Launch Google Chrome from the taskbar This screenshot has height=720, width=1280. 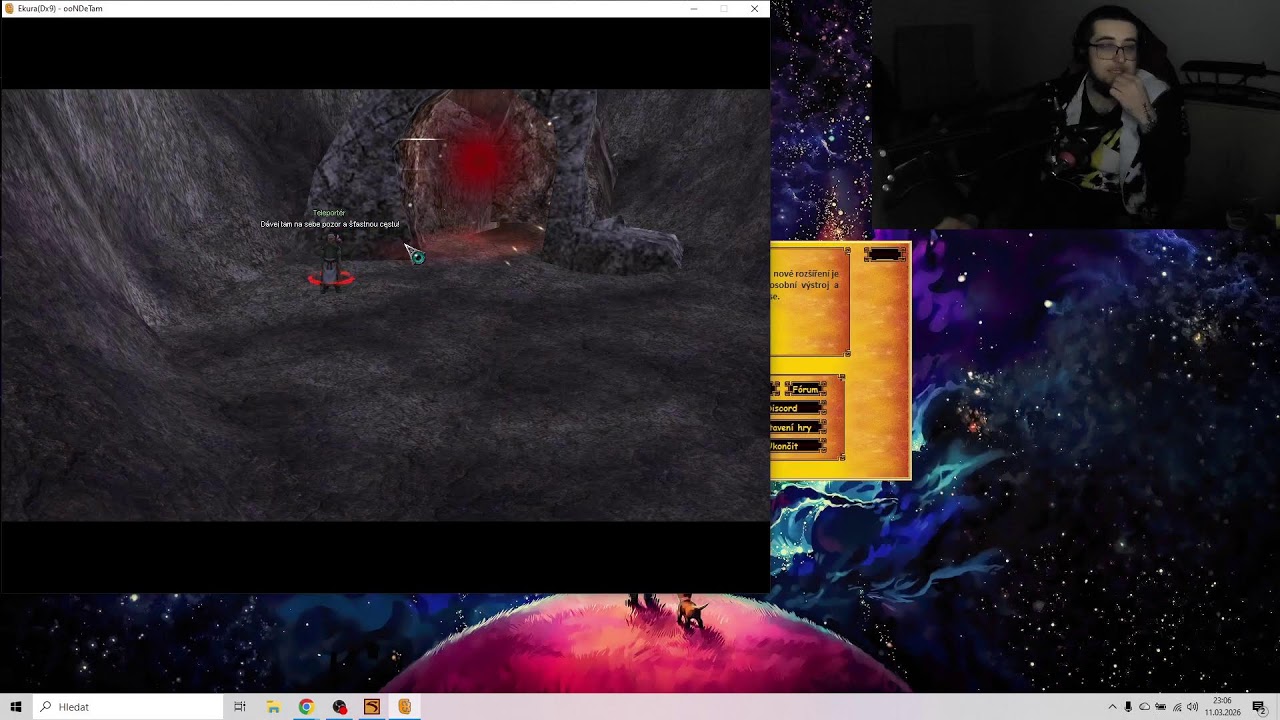click(306, 707)
